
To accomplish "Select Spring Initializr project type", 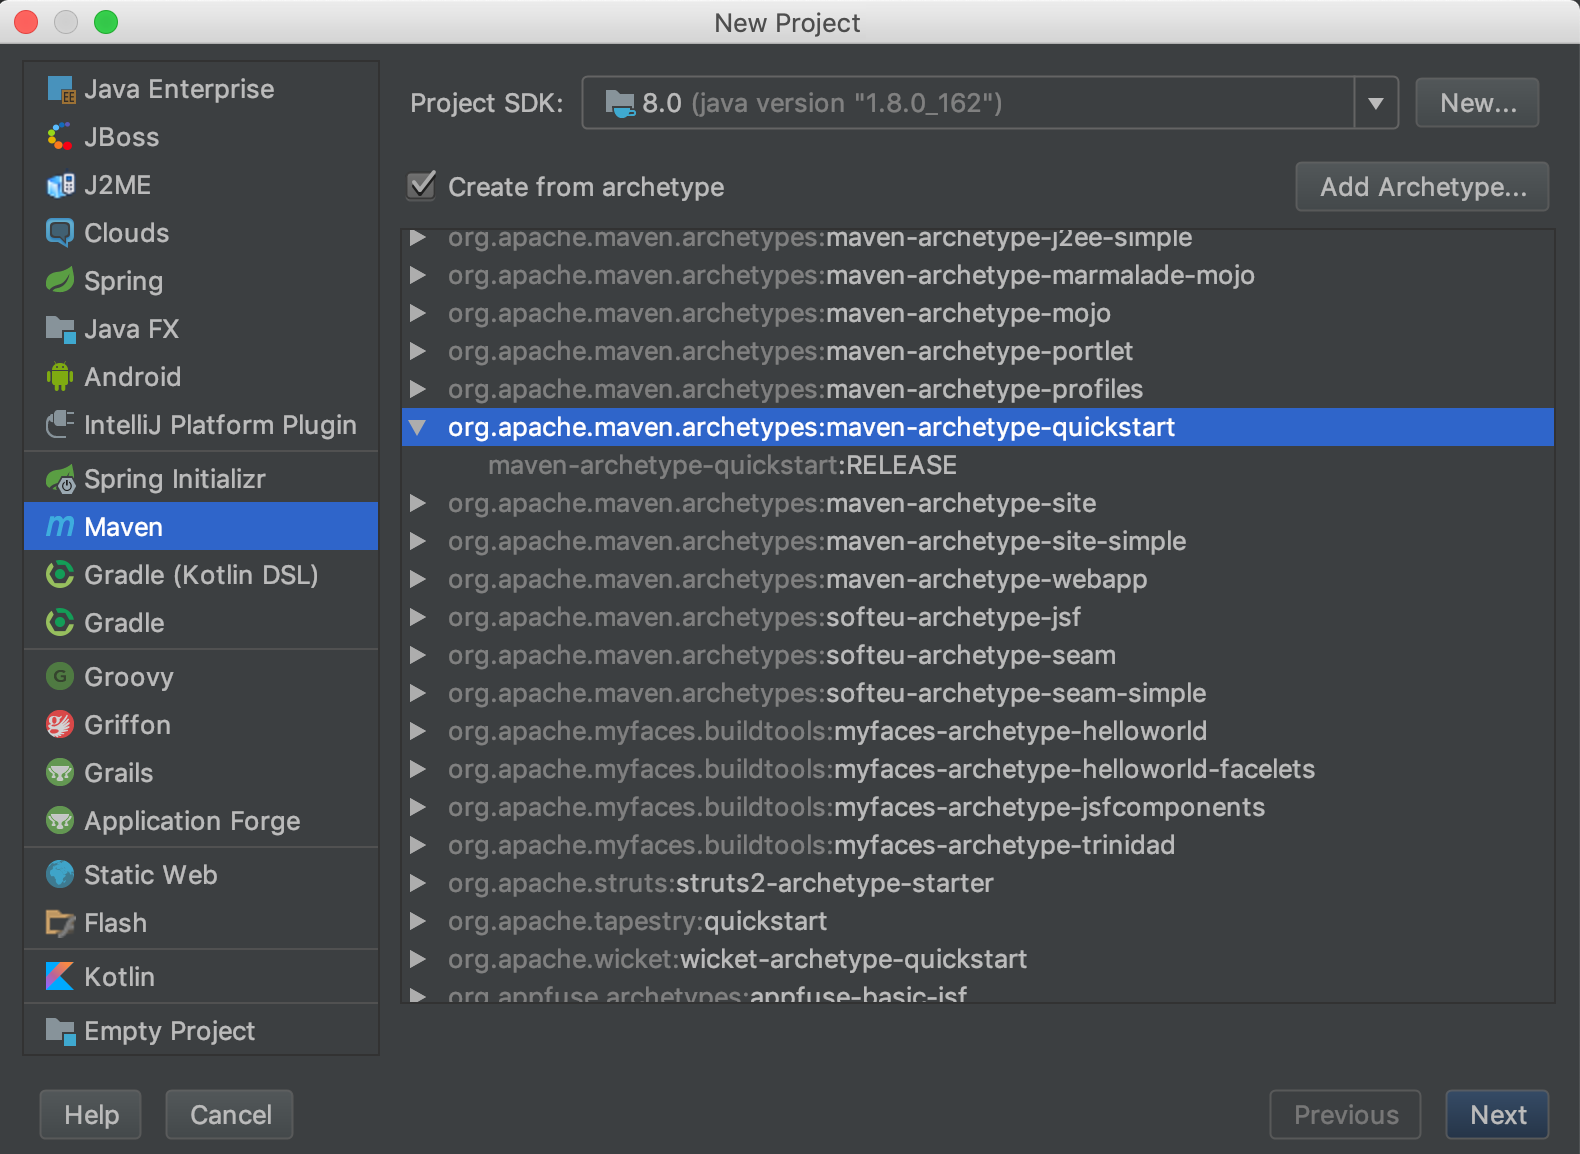I will (x=174, y=479).
